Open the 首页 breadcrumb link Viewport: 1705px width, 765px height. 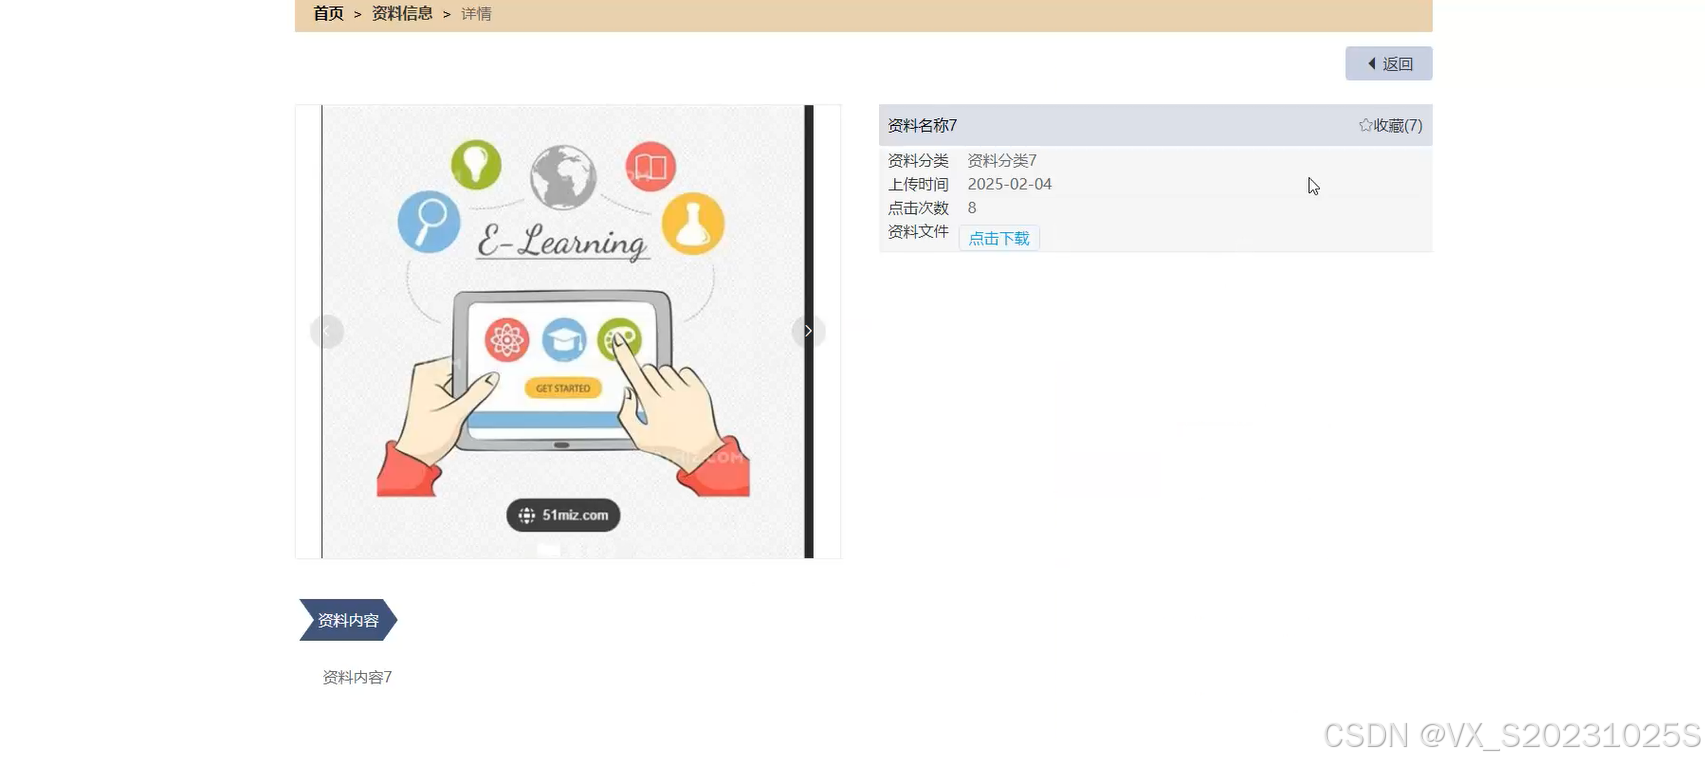point(328,14)
